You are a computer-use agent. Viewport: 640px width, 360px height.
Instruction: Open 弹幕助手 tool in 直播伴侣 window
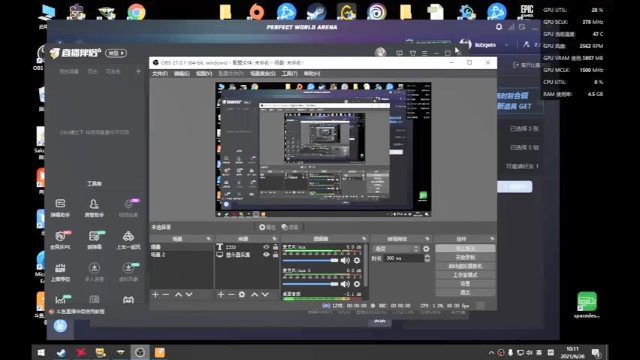[60, 207]
